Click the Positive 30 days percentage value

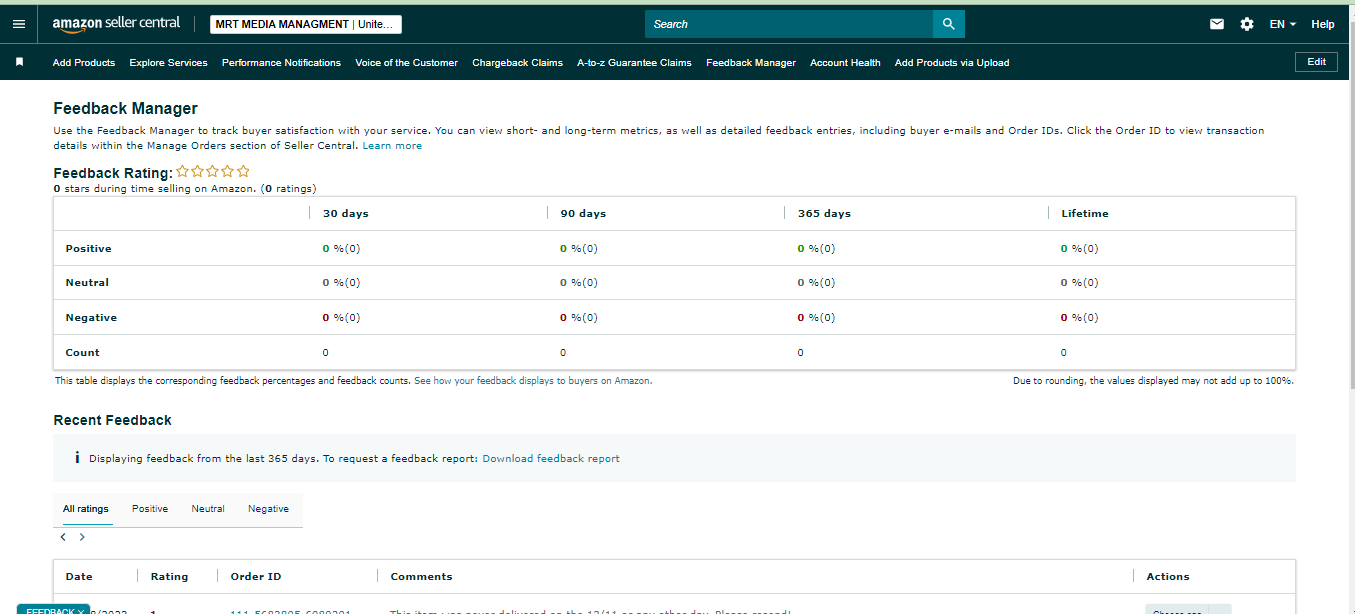(x=341, y=249)
